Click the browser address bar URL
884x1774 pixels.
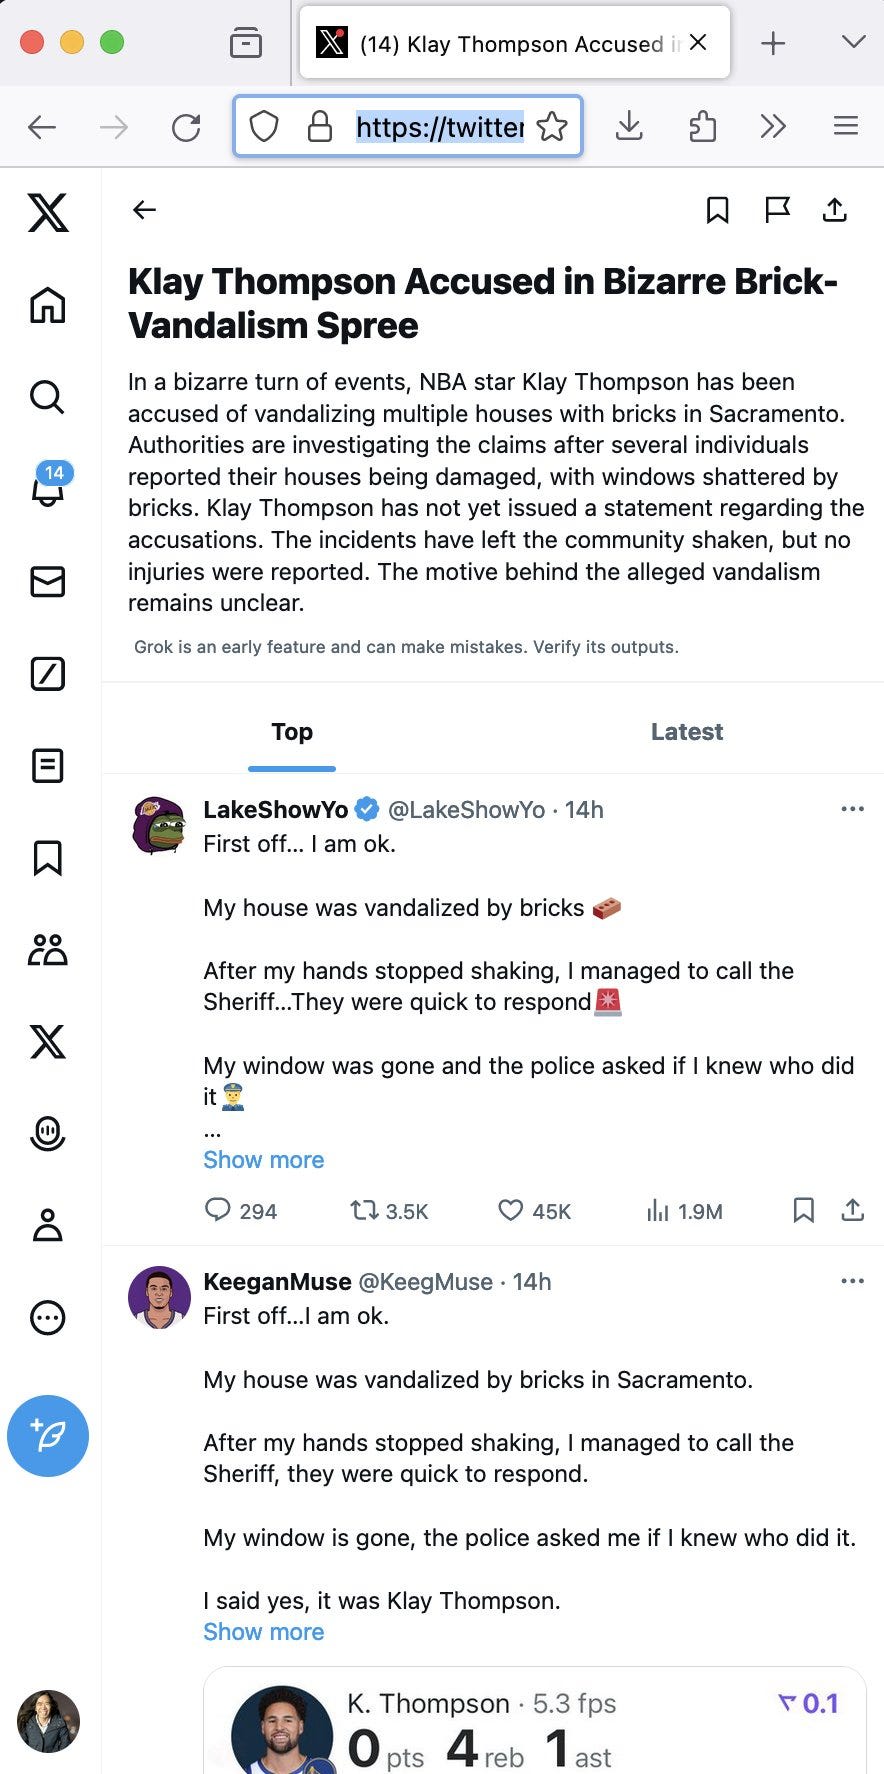coord(440,127)
